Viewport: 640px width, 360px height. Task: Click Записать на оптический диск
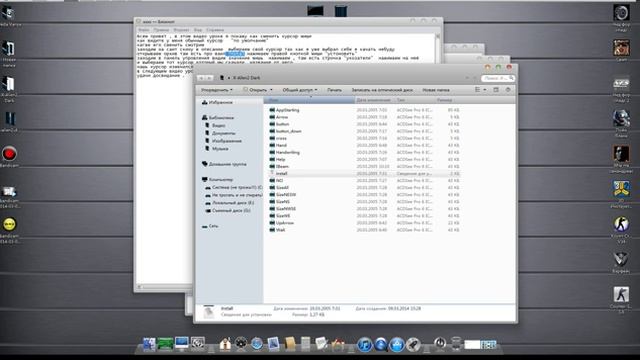click(382, 90)
